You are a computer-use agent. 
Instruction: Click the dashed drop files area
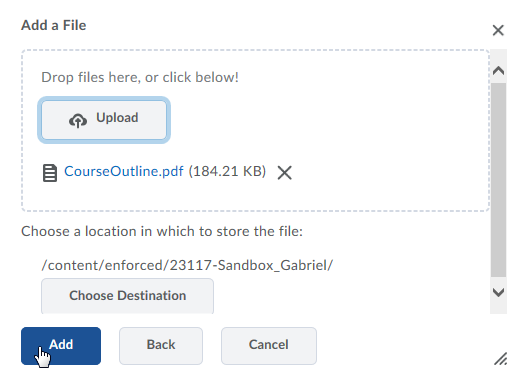coord(255,131)
